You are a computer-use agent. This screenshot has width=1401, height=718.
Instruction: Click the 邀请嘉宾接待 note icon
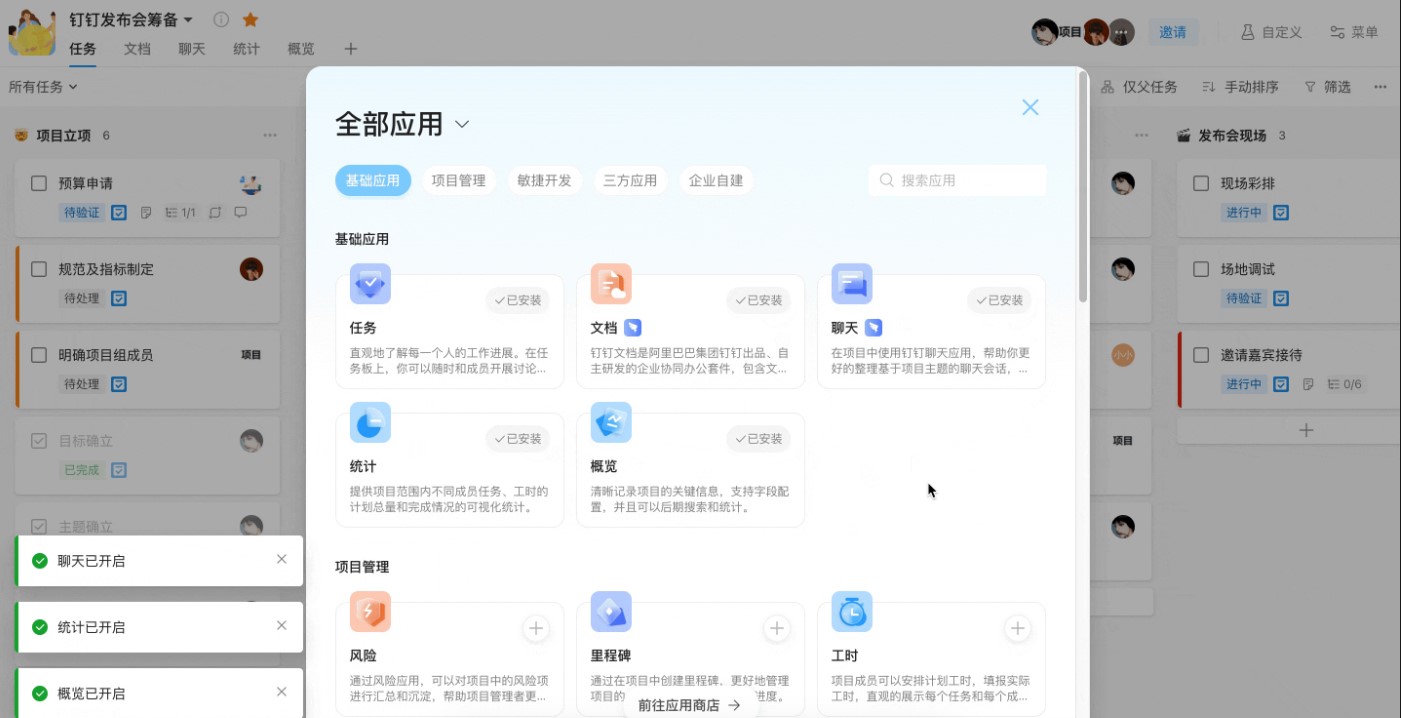pos(1308,384)
